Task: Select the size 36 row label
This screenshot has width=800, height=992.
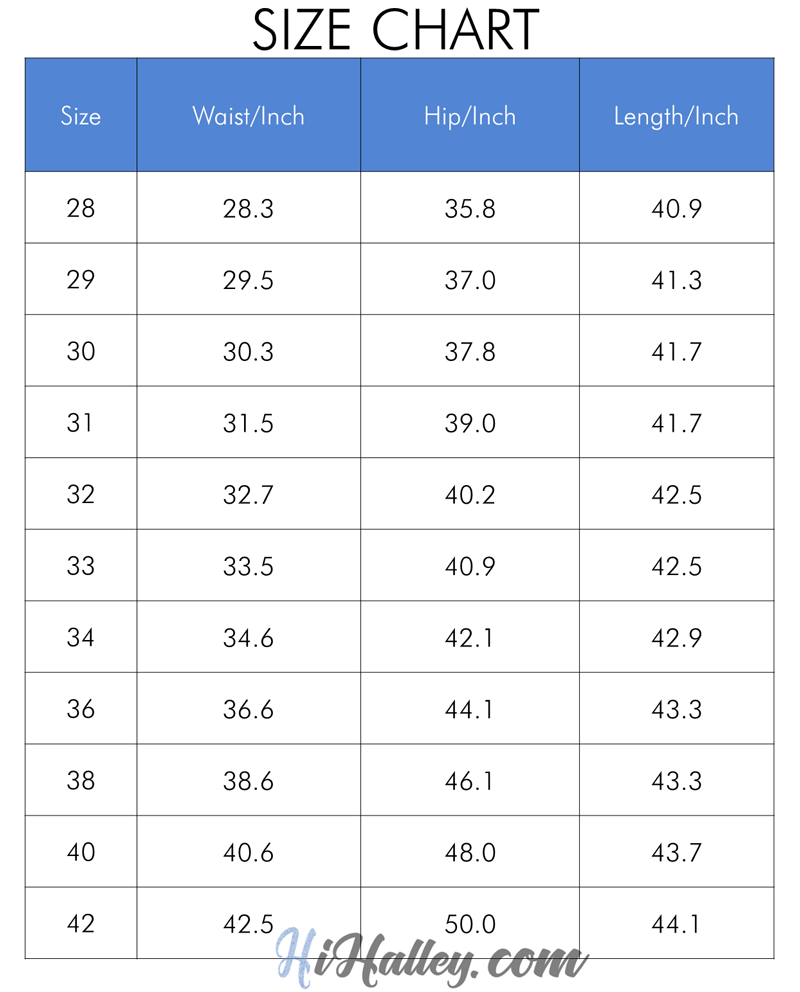Action: (81, 710)
